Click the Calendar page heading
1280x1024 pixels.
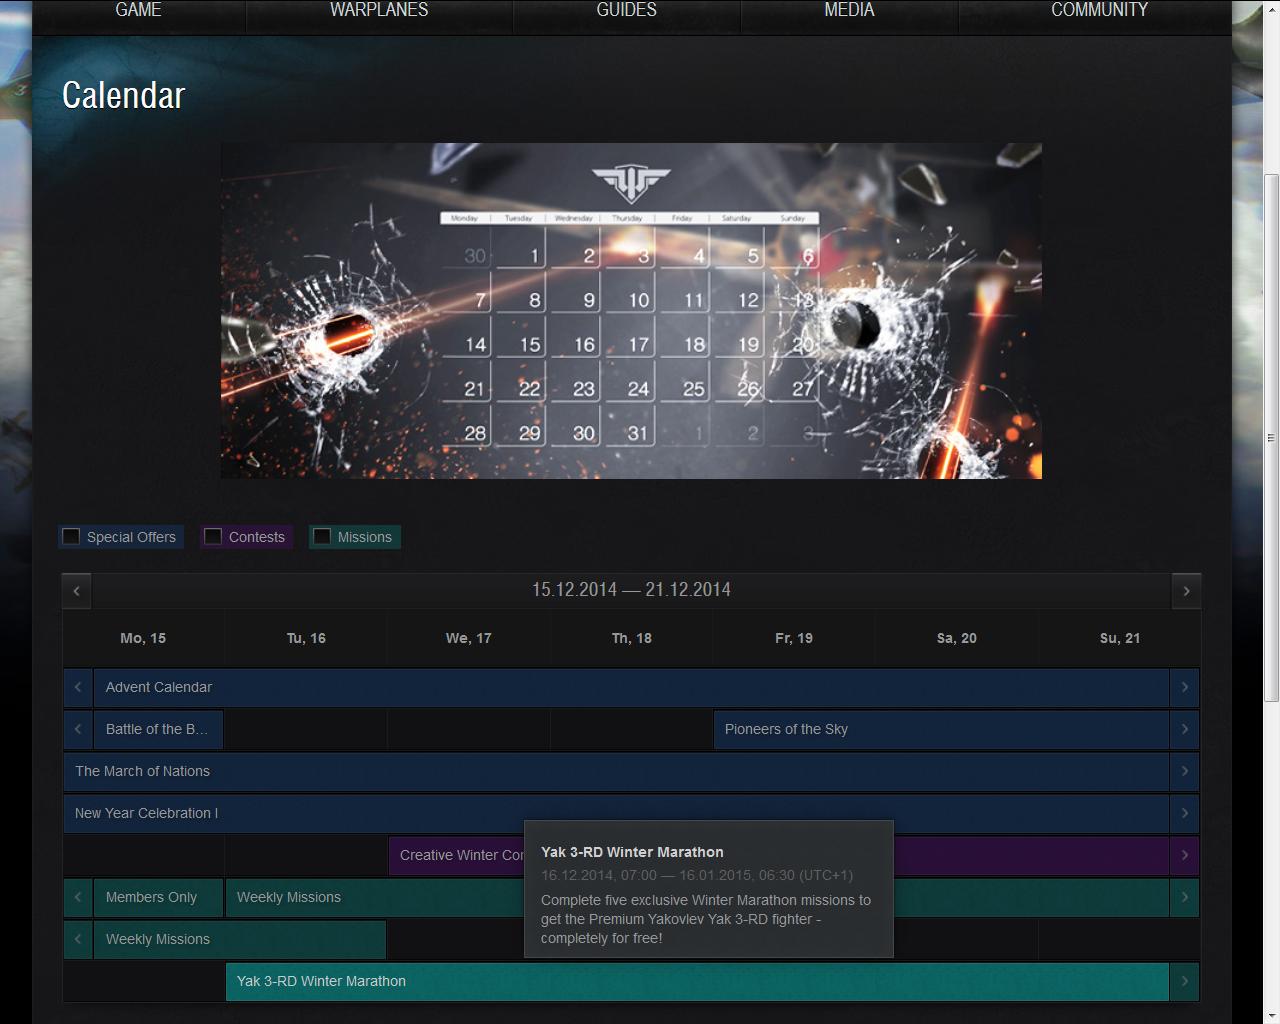(124, 95)
